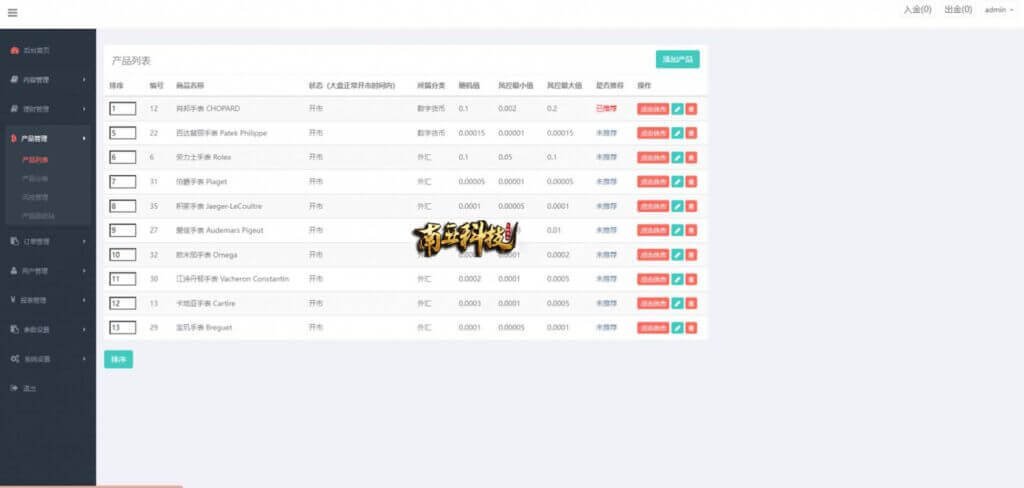The width and height of the screenshot is (1024, 488).
Task: Click the hamburger menu icon at top left
Action: [12, 13]
